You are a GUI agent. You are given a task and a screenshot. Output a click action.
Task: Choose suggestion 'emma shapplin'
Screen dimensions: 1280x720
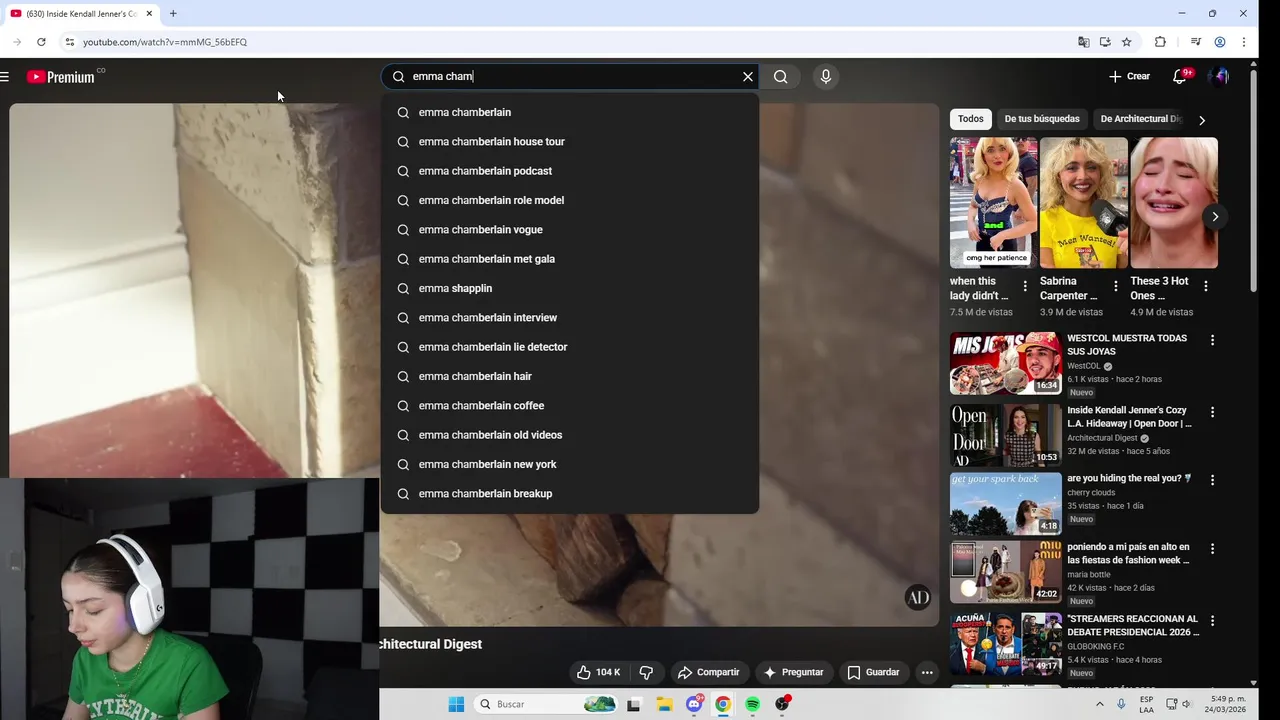point(569,288)
